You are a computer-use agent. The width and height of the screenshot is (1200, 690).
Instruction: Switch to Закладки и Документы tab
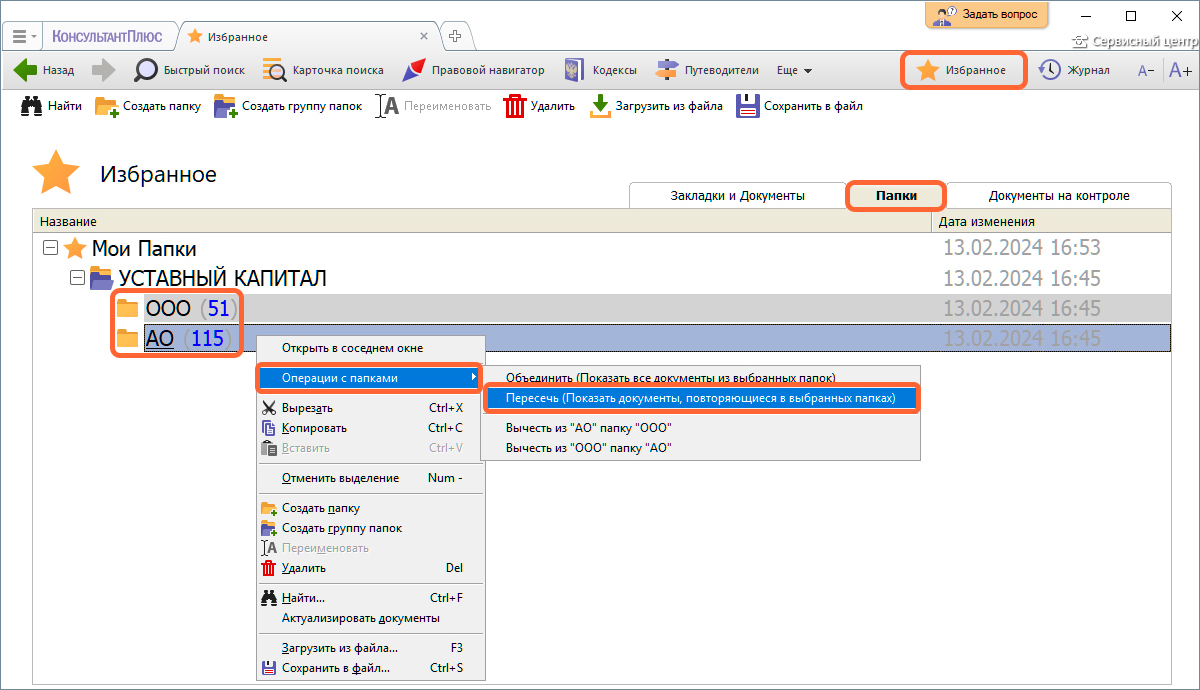[737, 196]
